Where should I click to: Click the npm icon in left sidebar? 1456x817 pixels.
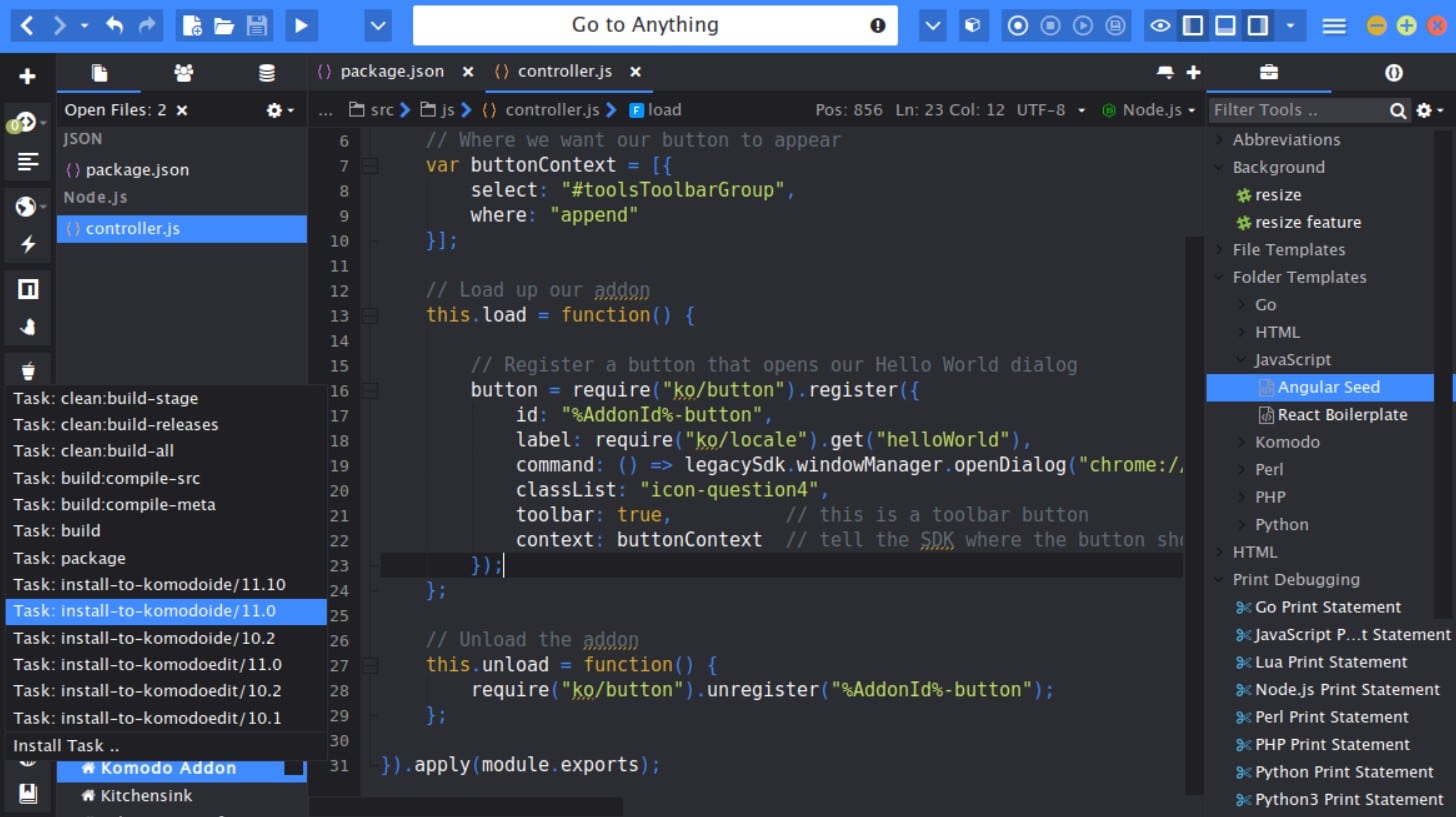tap(28, 290)
